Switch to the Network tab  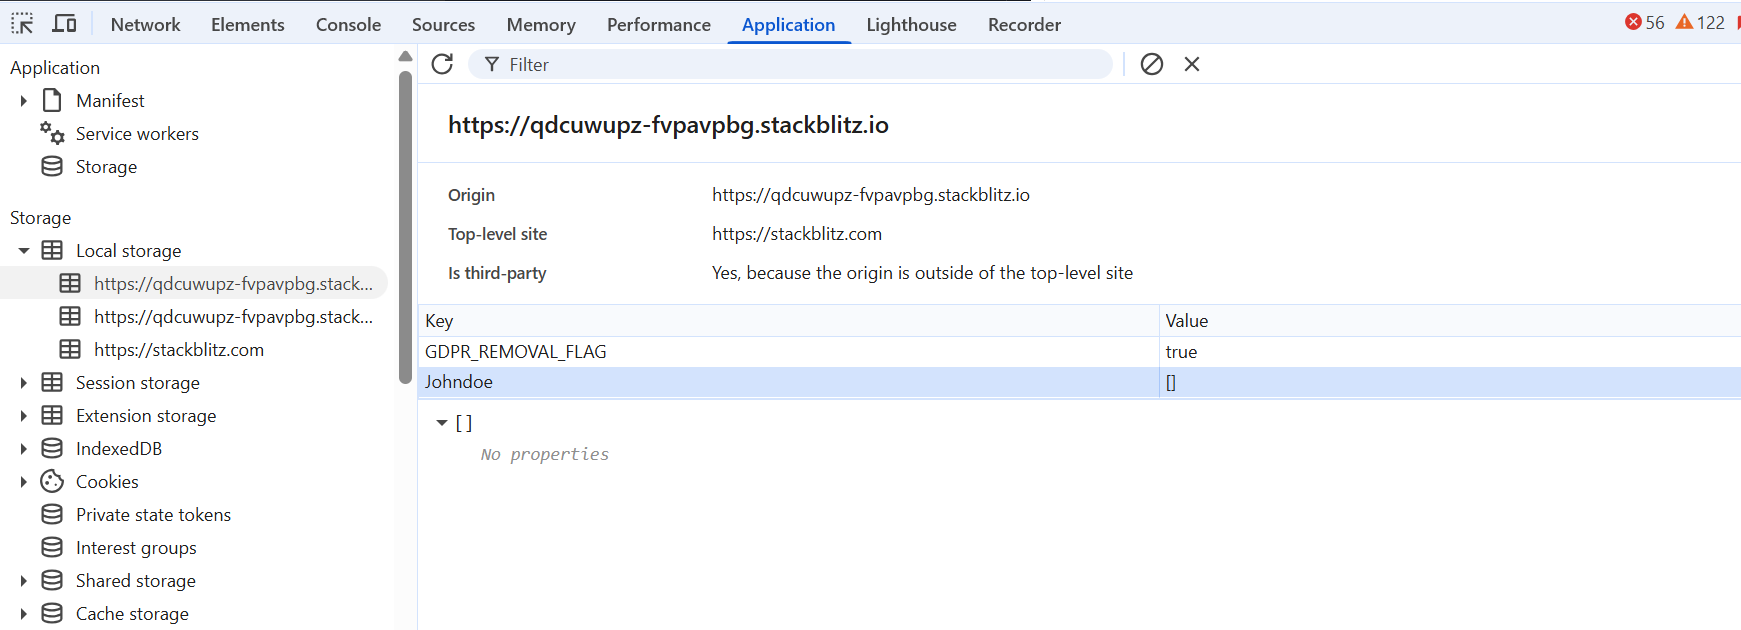pos(145,24)
